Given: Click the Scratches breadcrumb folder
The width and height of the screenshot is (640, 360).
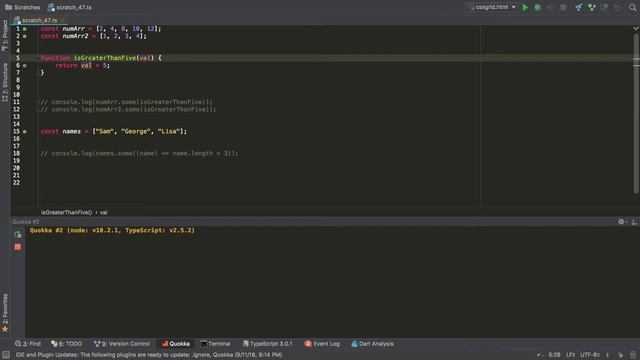Looking at the screenshot, I should (22, 7).
